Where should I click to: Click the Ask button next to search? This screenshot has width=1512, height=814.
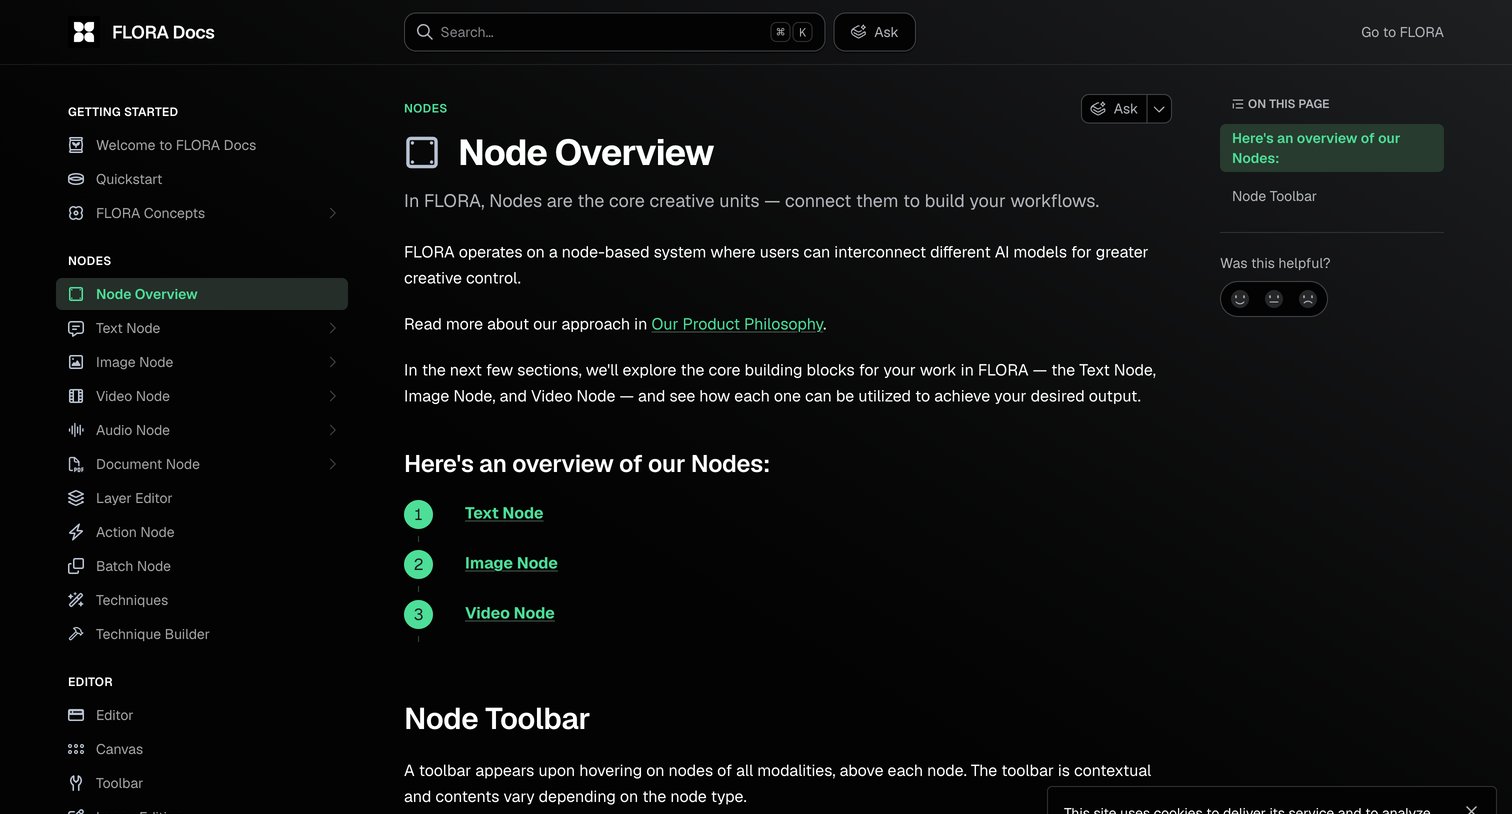(874, 32)
